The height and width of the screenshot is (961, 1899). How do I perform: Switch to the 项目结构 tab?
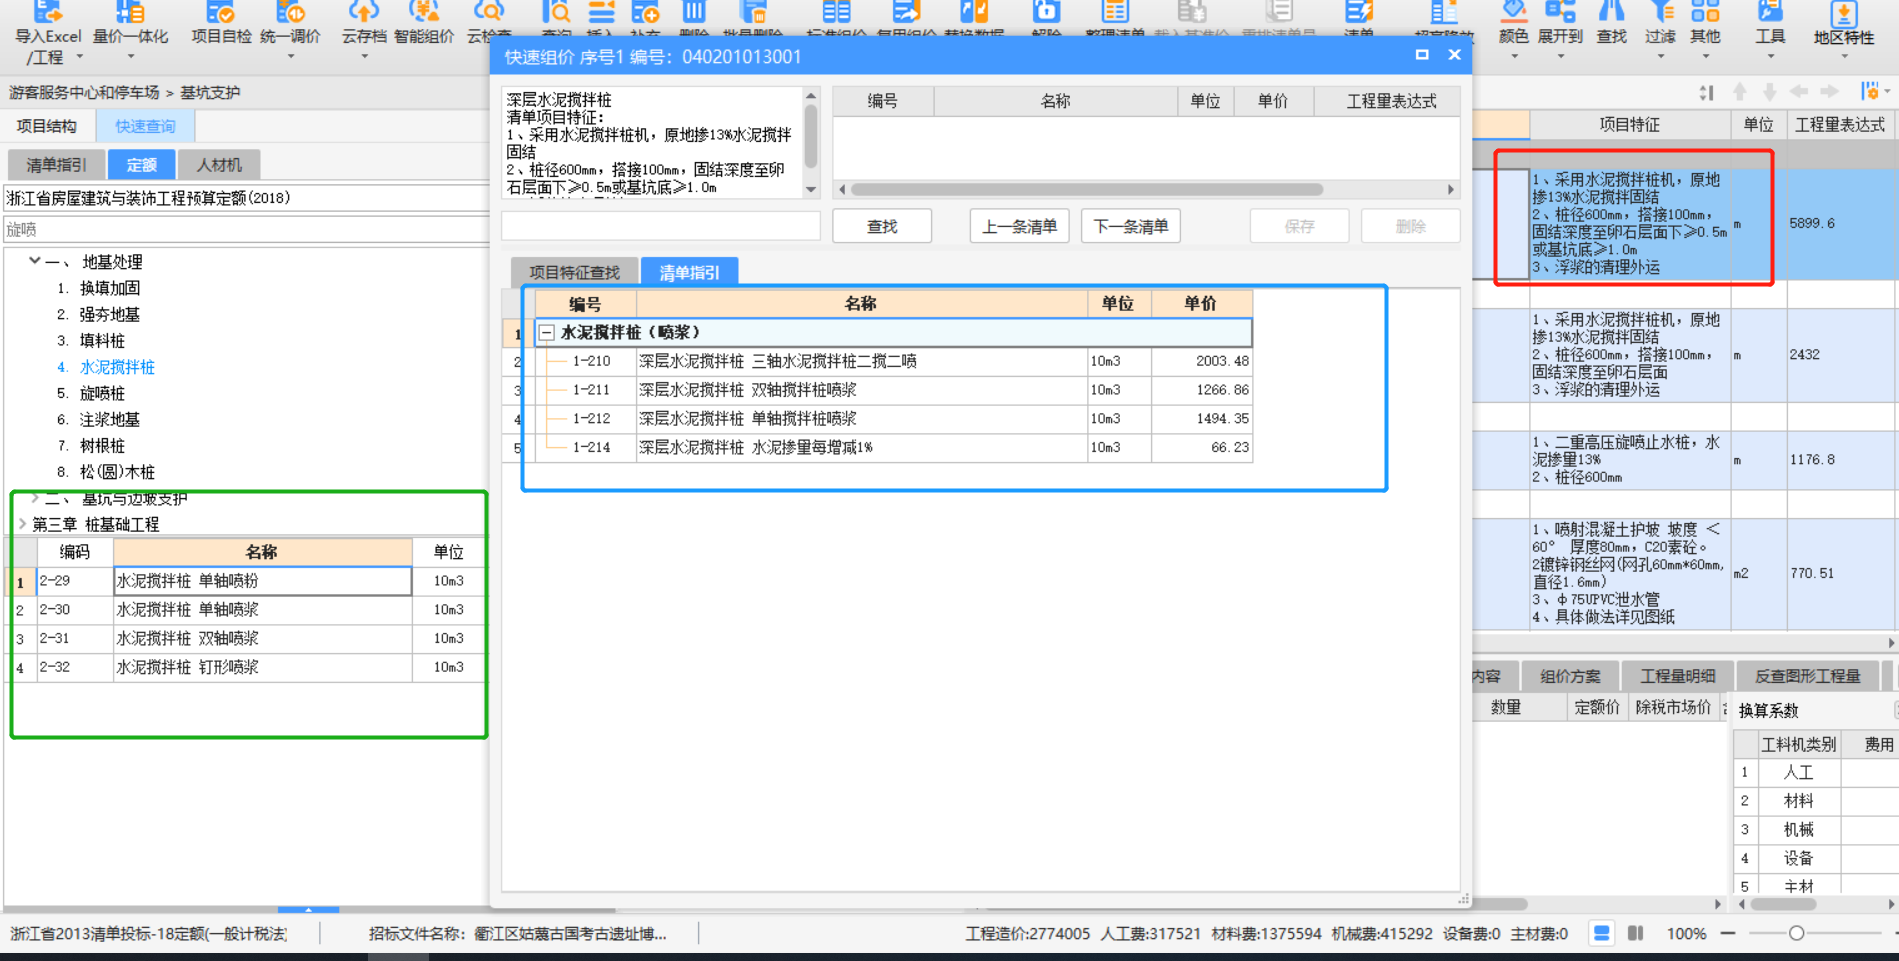pos(47,126)
